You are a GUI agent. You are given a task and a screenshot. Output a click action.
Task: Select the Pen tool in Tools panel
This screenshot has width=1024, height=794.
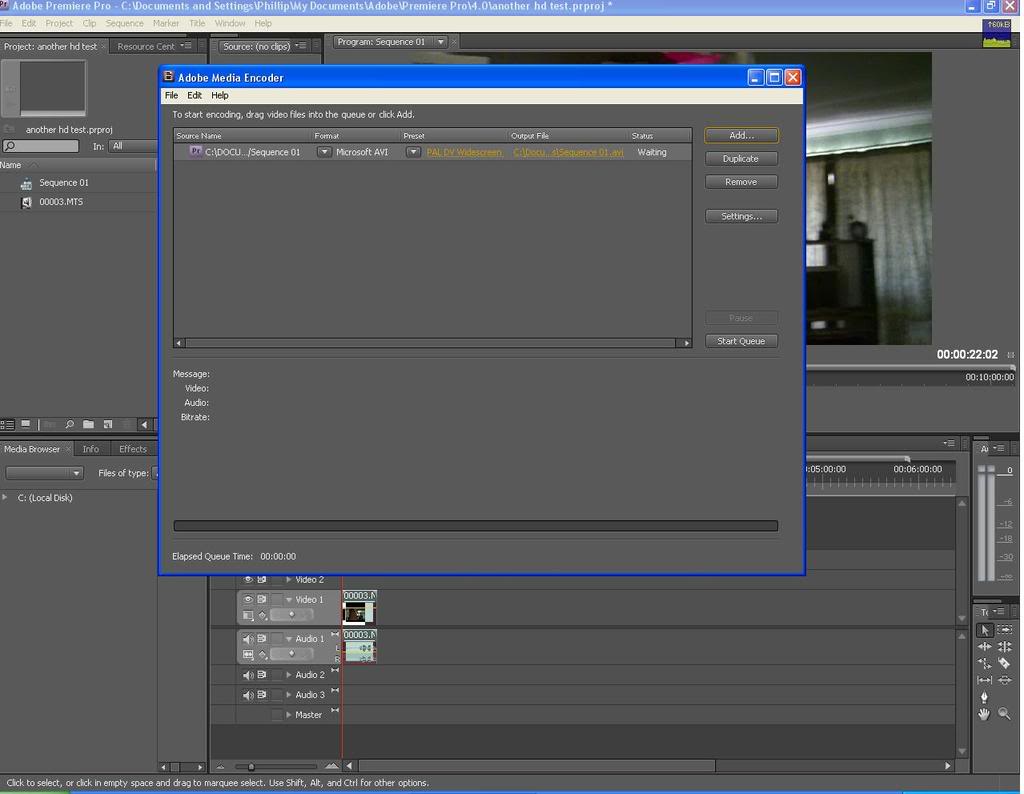click(x=985, y=697)
